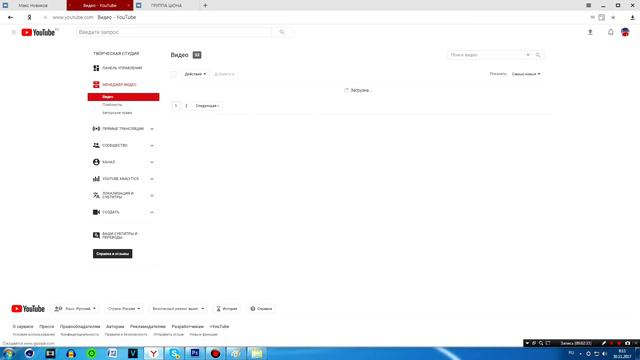
Task: Open Плейлисты in sidebar
Action: [112, 105]
